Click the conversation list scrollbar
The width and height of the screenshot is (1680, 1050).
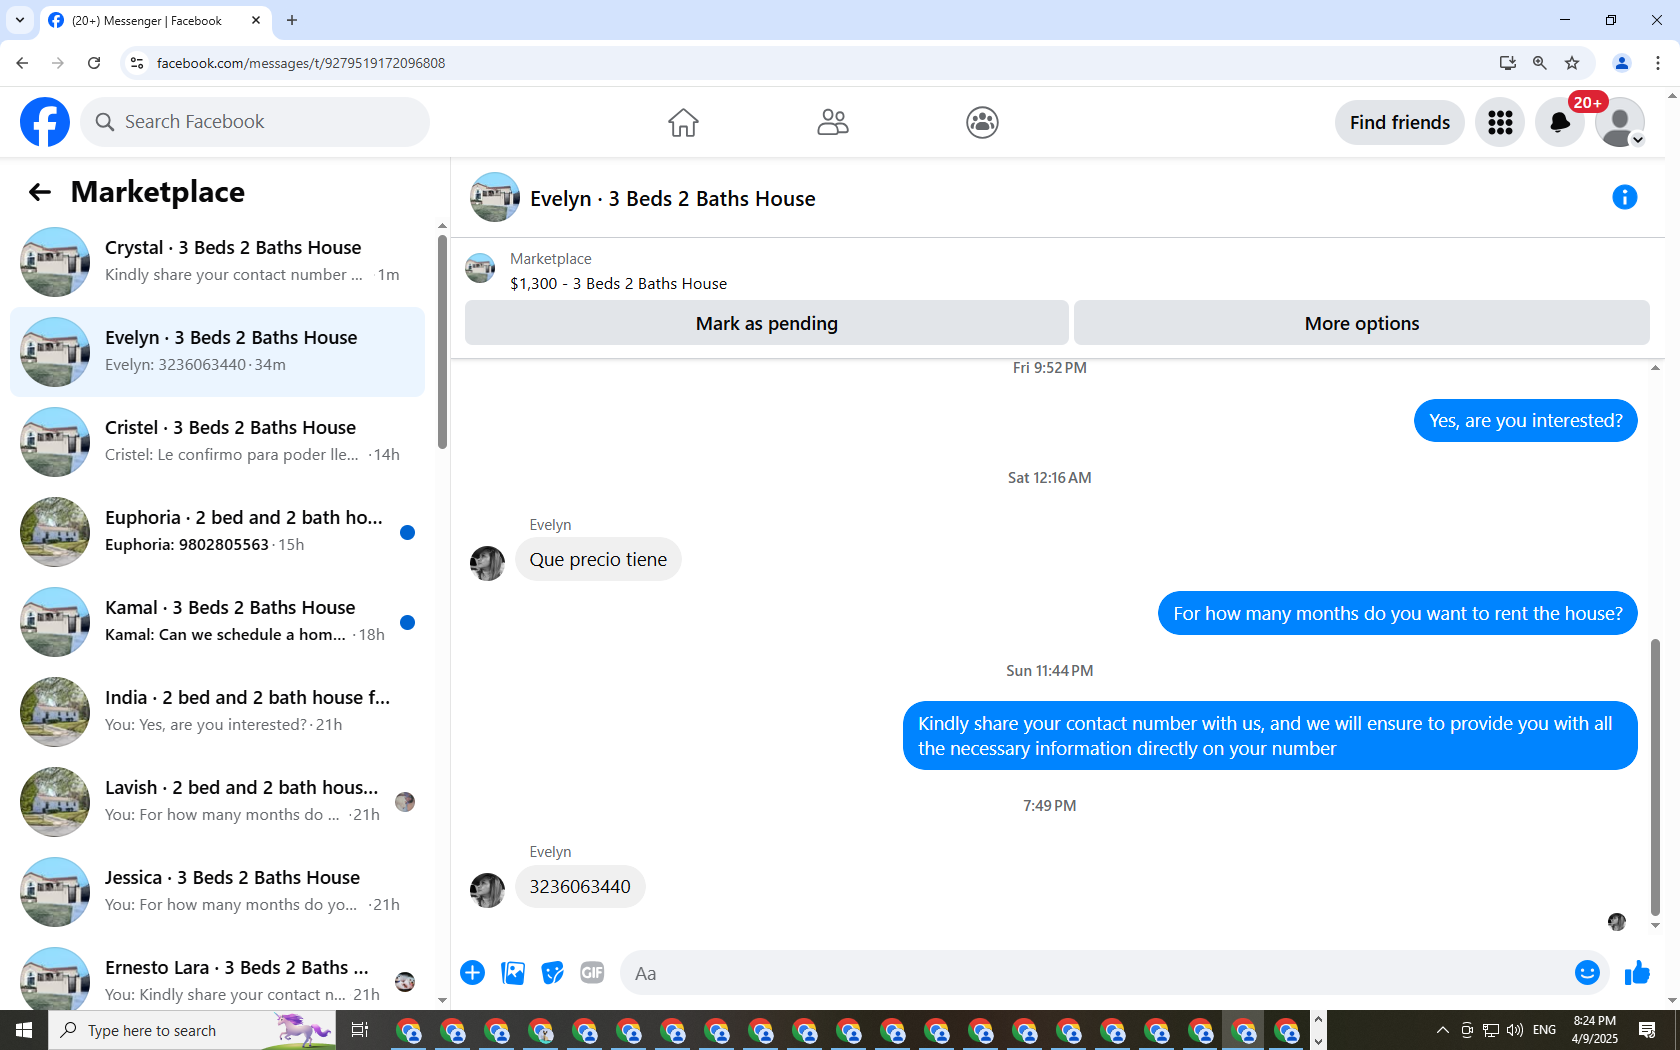click(x=442, y=340)
